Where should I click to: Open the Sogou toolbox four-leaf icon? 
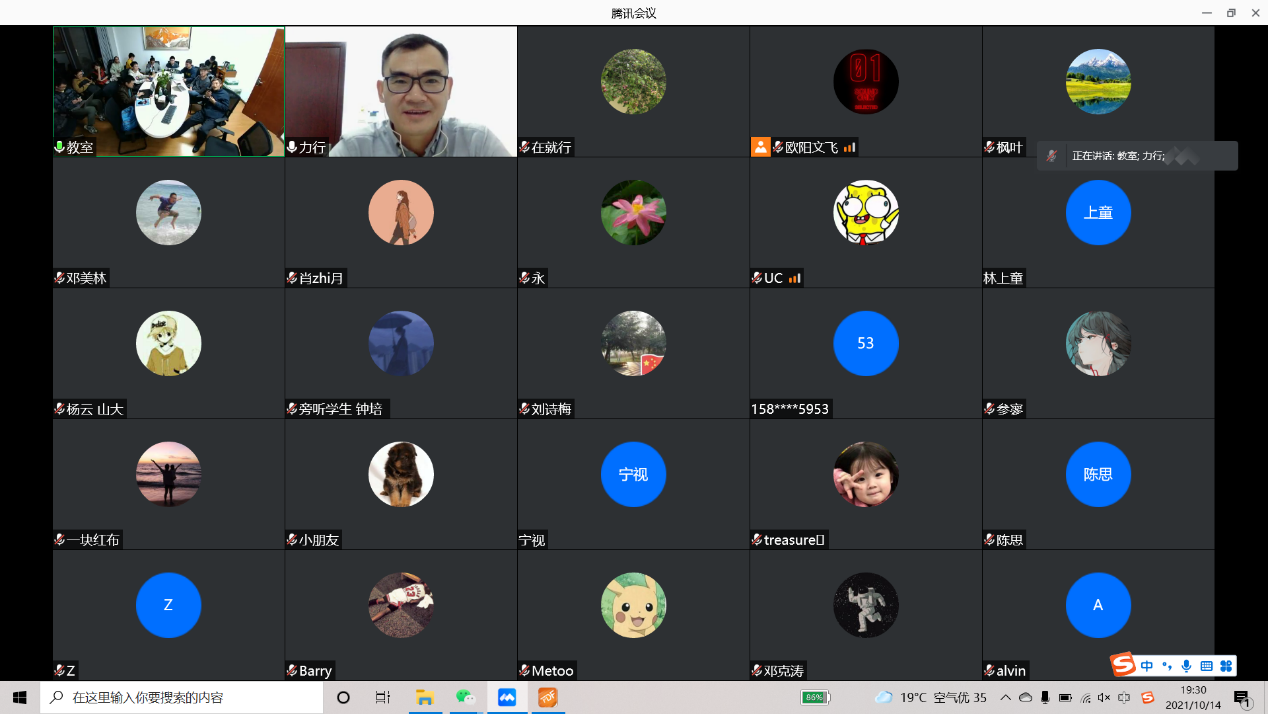pyautogui.click(x=1226, y=665)
